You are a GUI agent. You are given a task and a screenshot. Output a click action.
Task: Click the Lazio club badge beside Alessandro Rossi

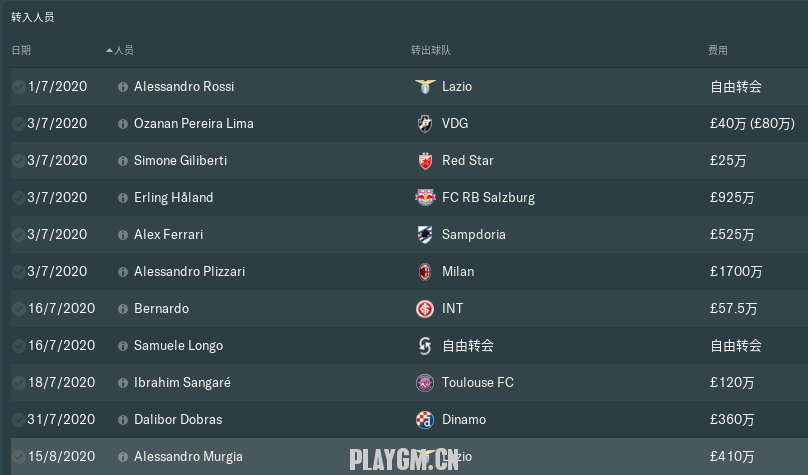point(425,87)
